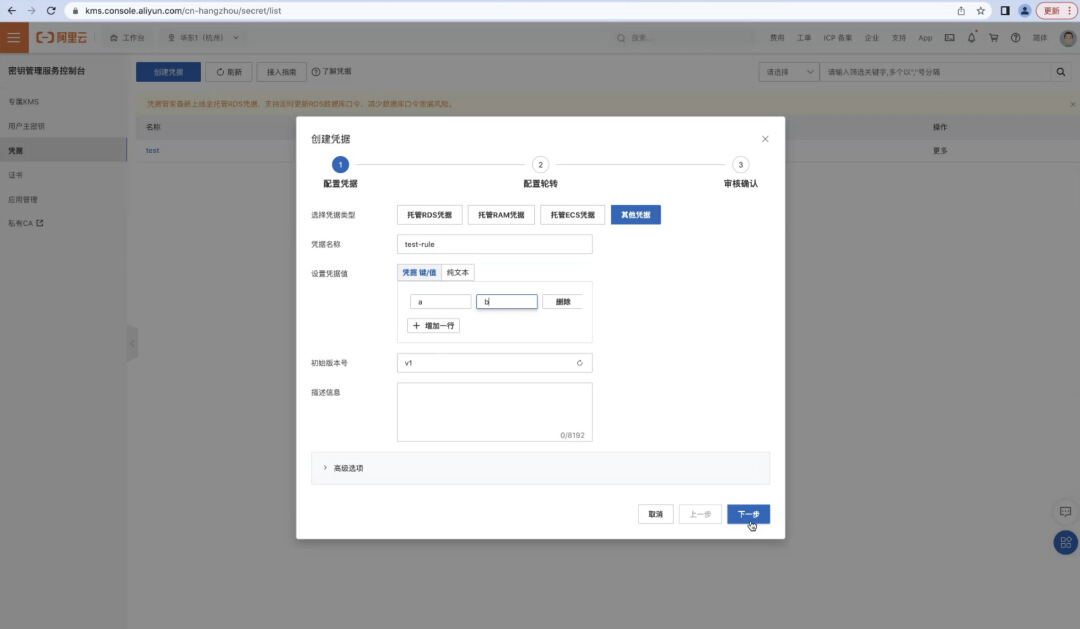The image size is (1080, 629).
Task: Select 专属KMS in sidebar
Action: click(x=63, y=101)
